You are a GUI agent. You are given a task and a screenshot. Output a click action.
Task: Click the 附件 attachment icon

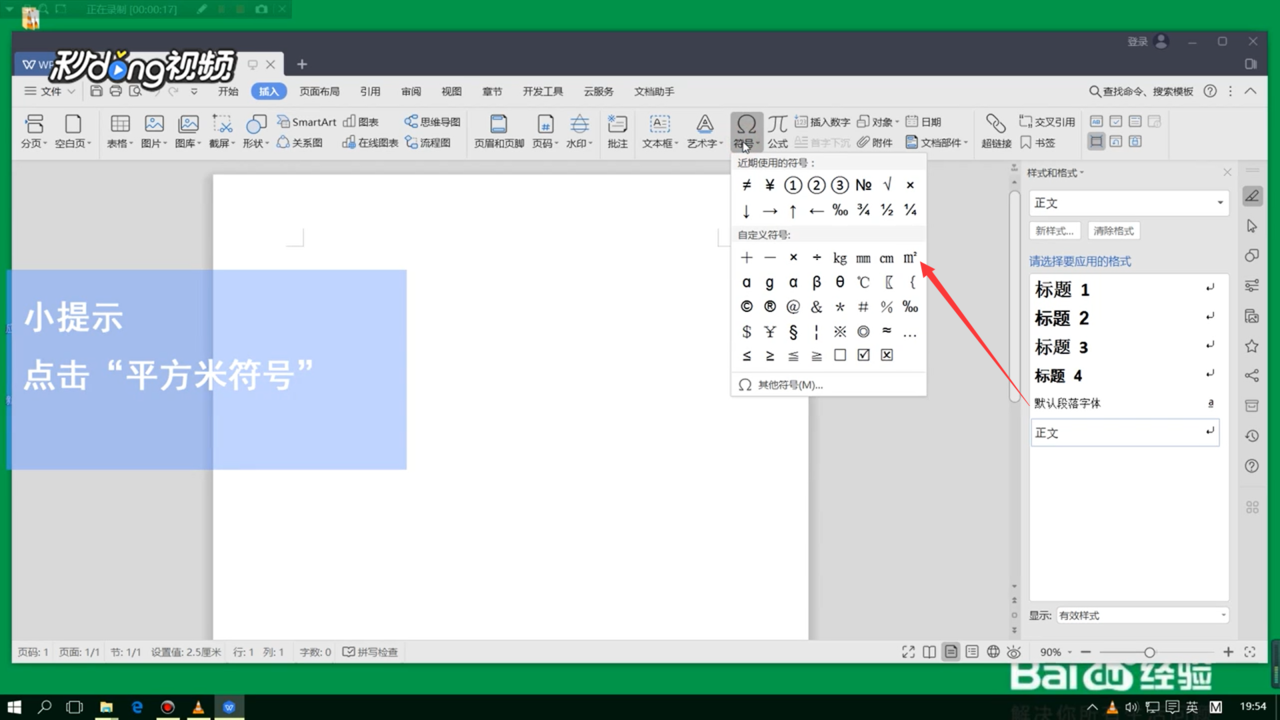tap(875, 143)
